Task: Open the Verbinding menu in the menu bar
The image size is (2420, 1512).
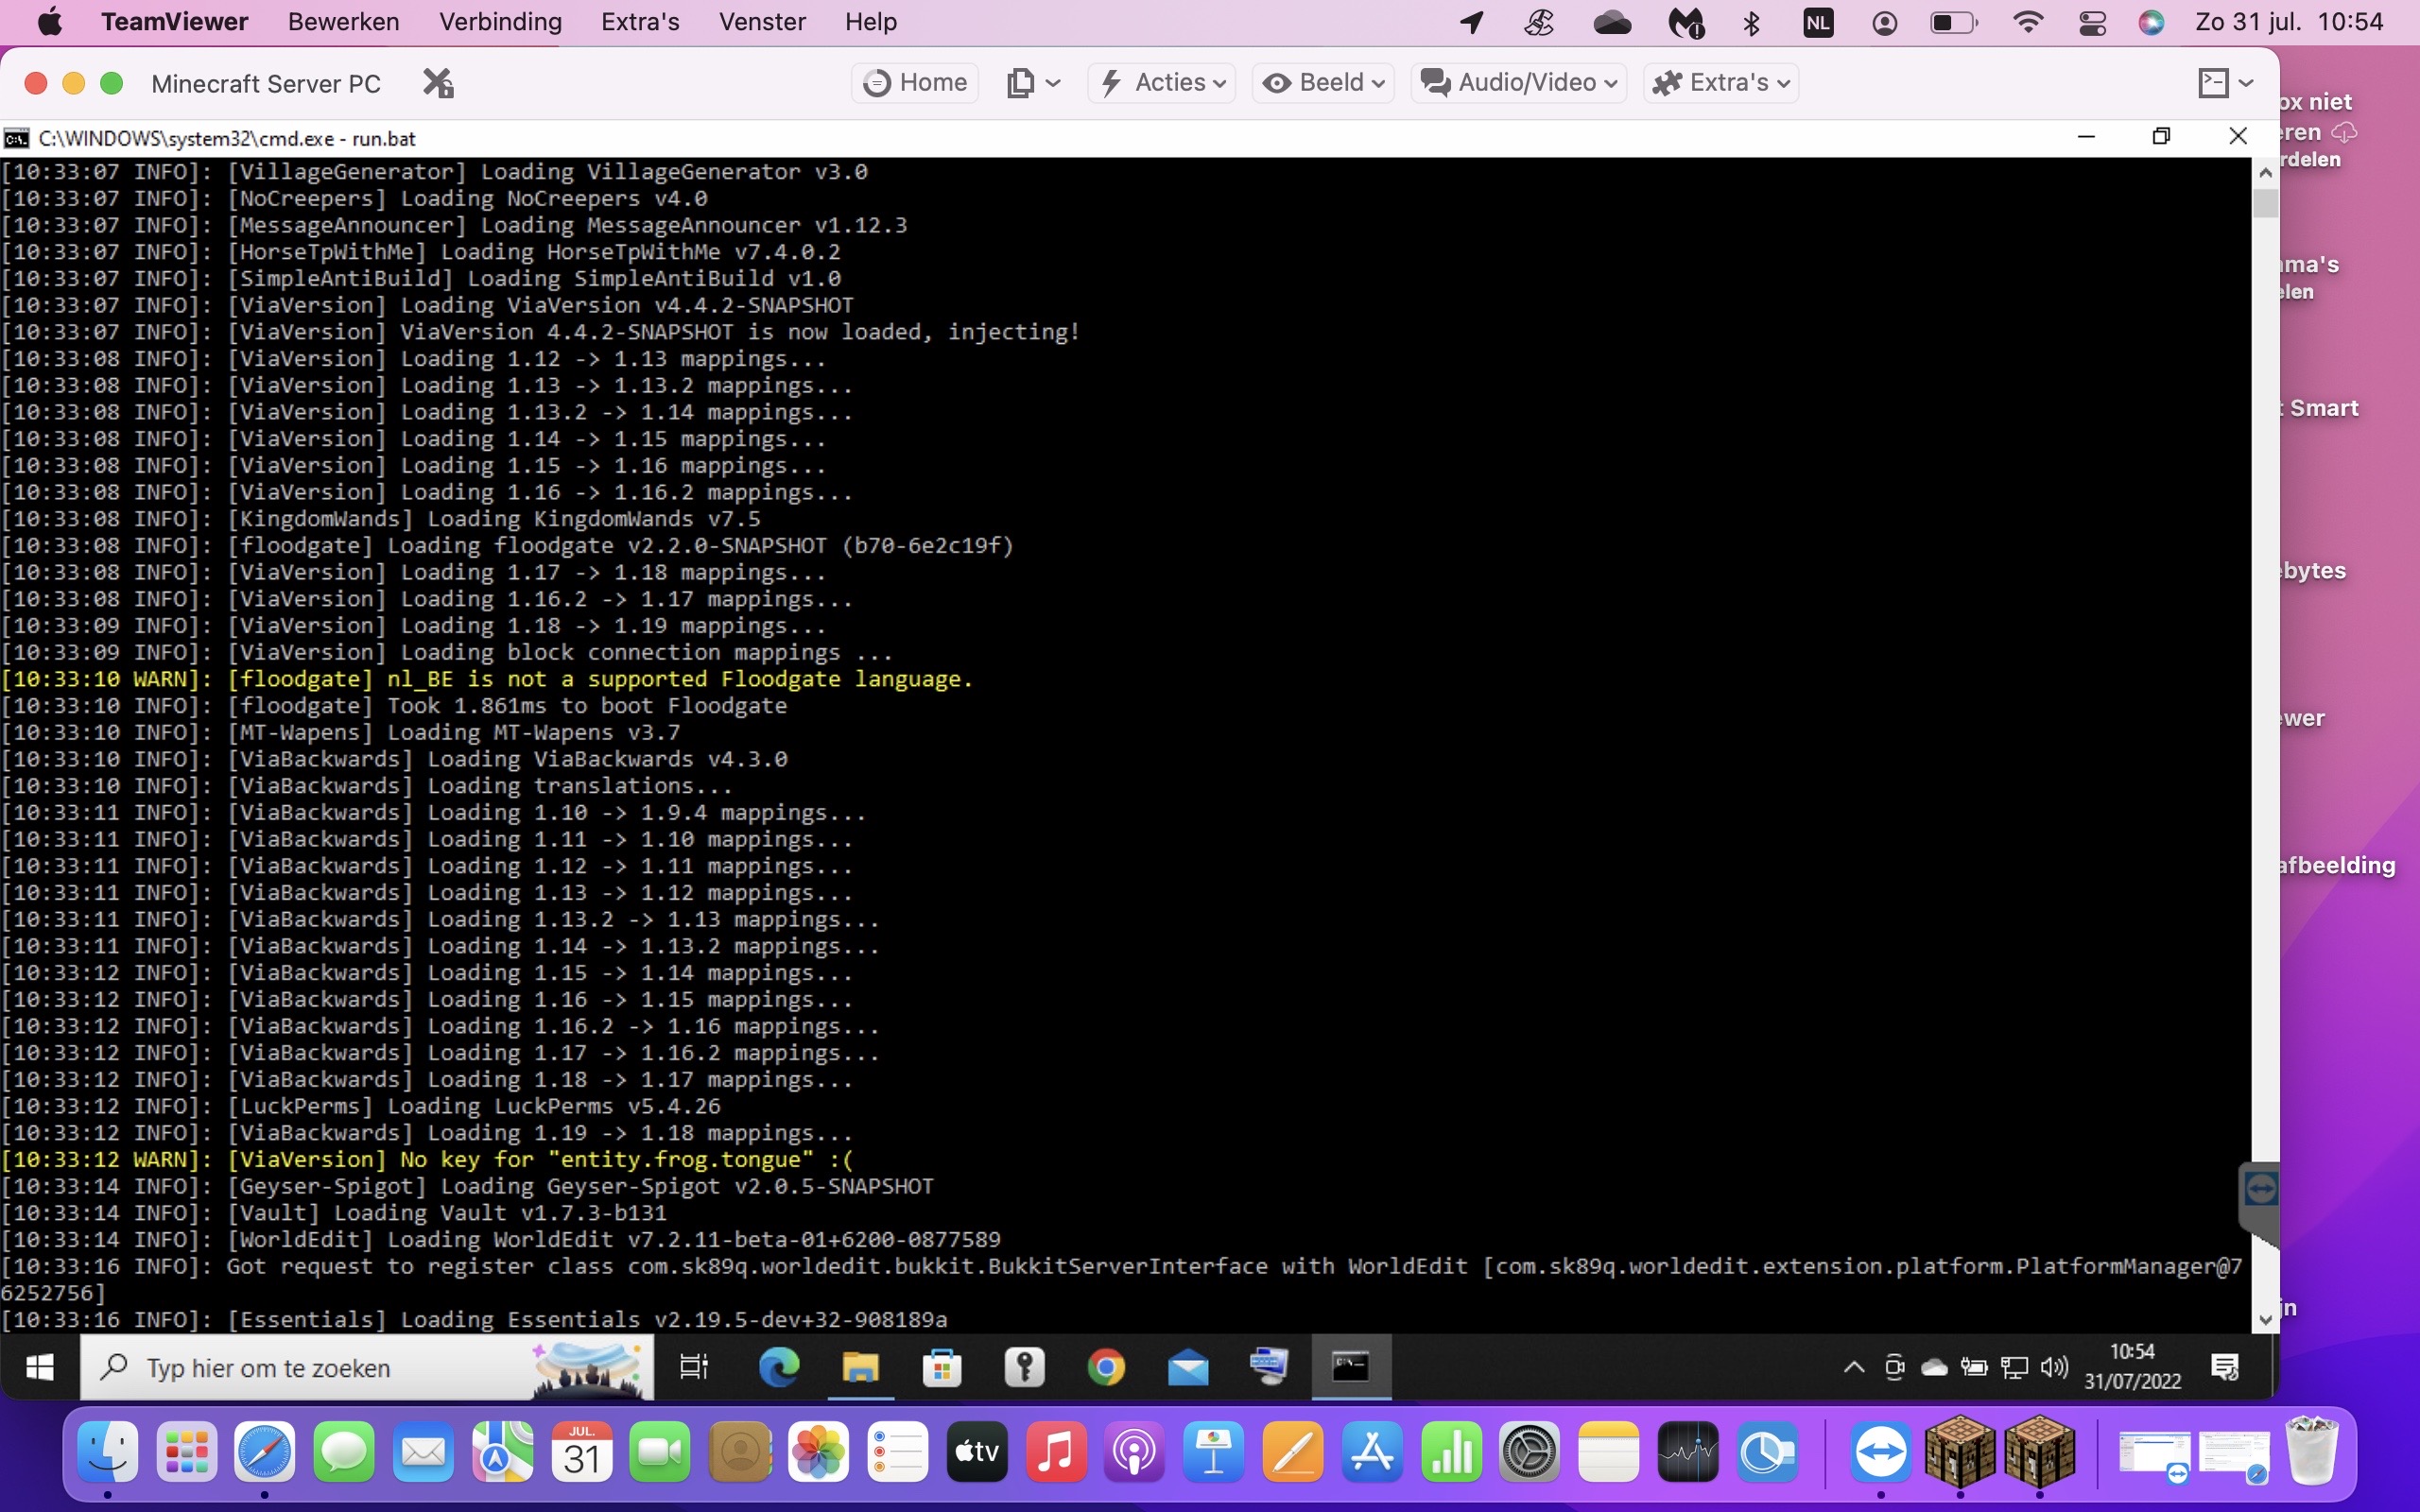Action: [x=500, y=21]
